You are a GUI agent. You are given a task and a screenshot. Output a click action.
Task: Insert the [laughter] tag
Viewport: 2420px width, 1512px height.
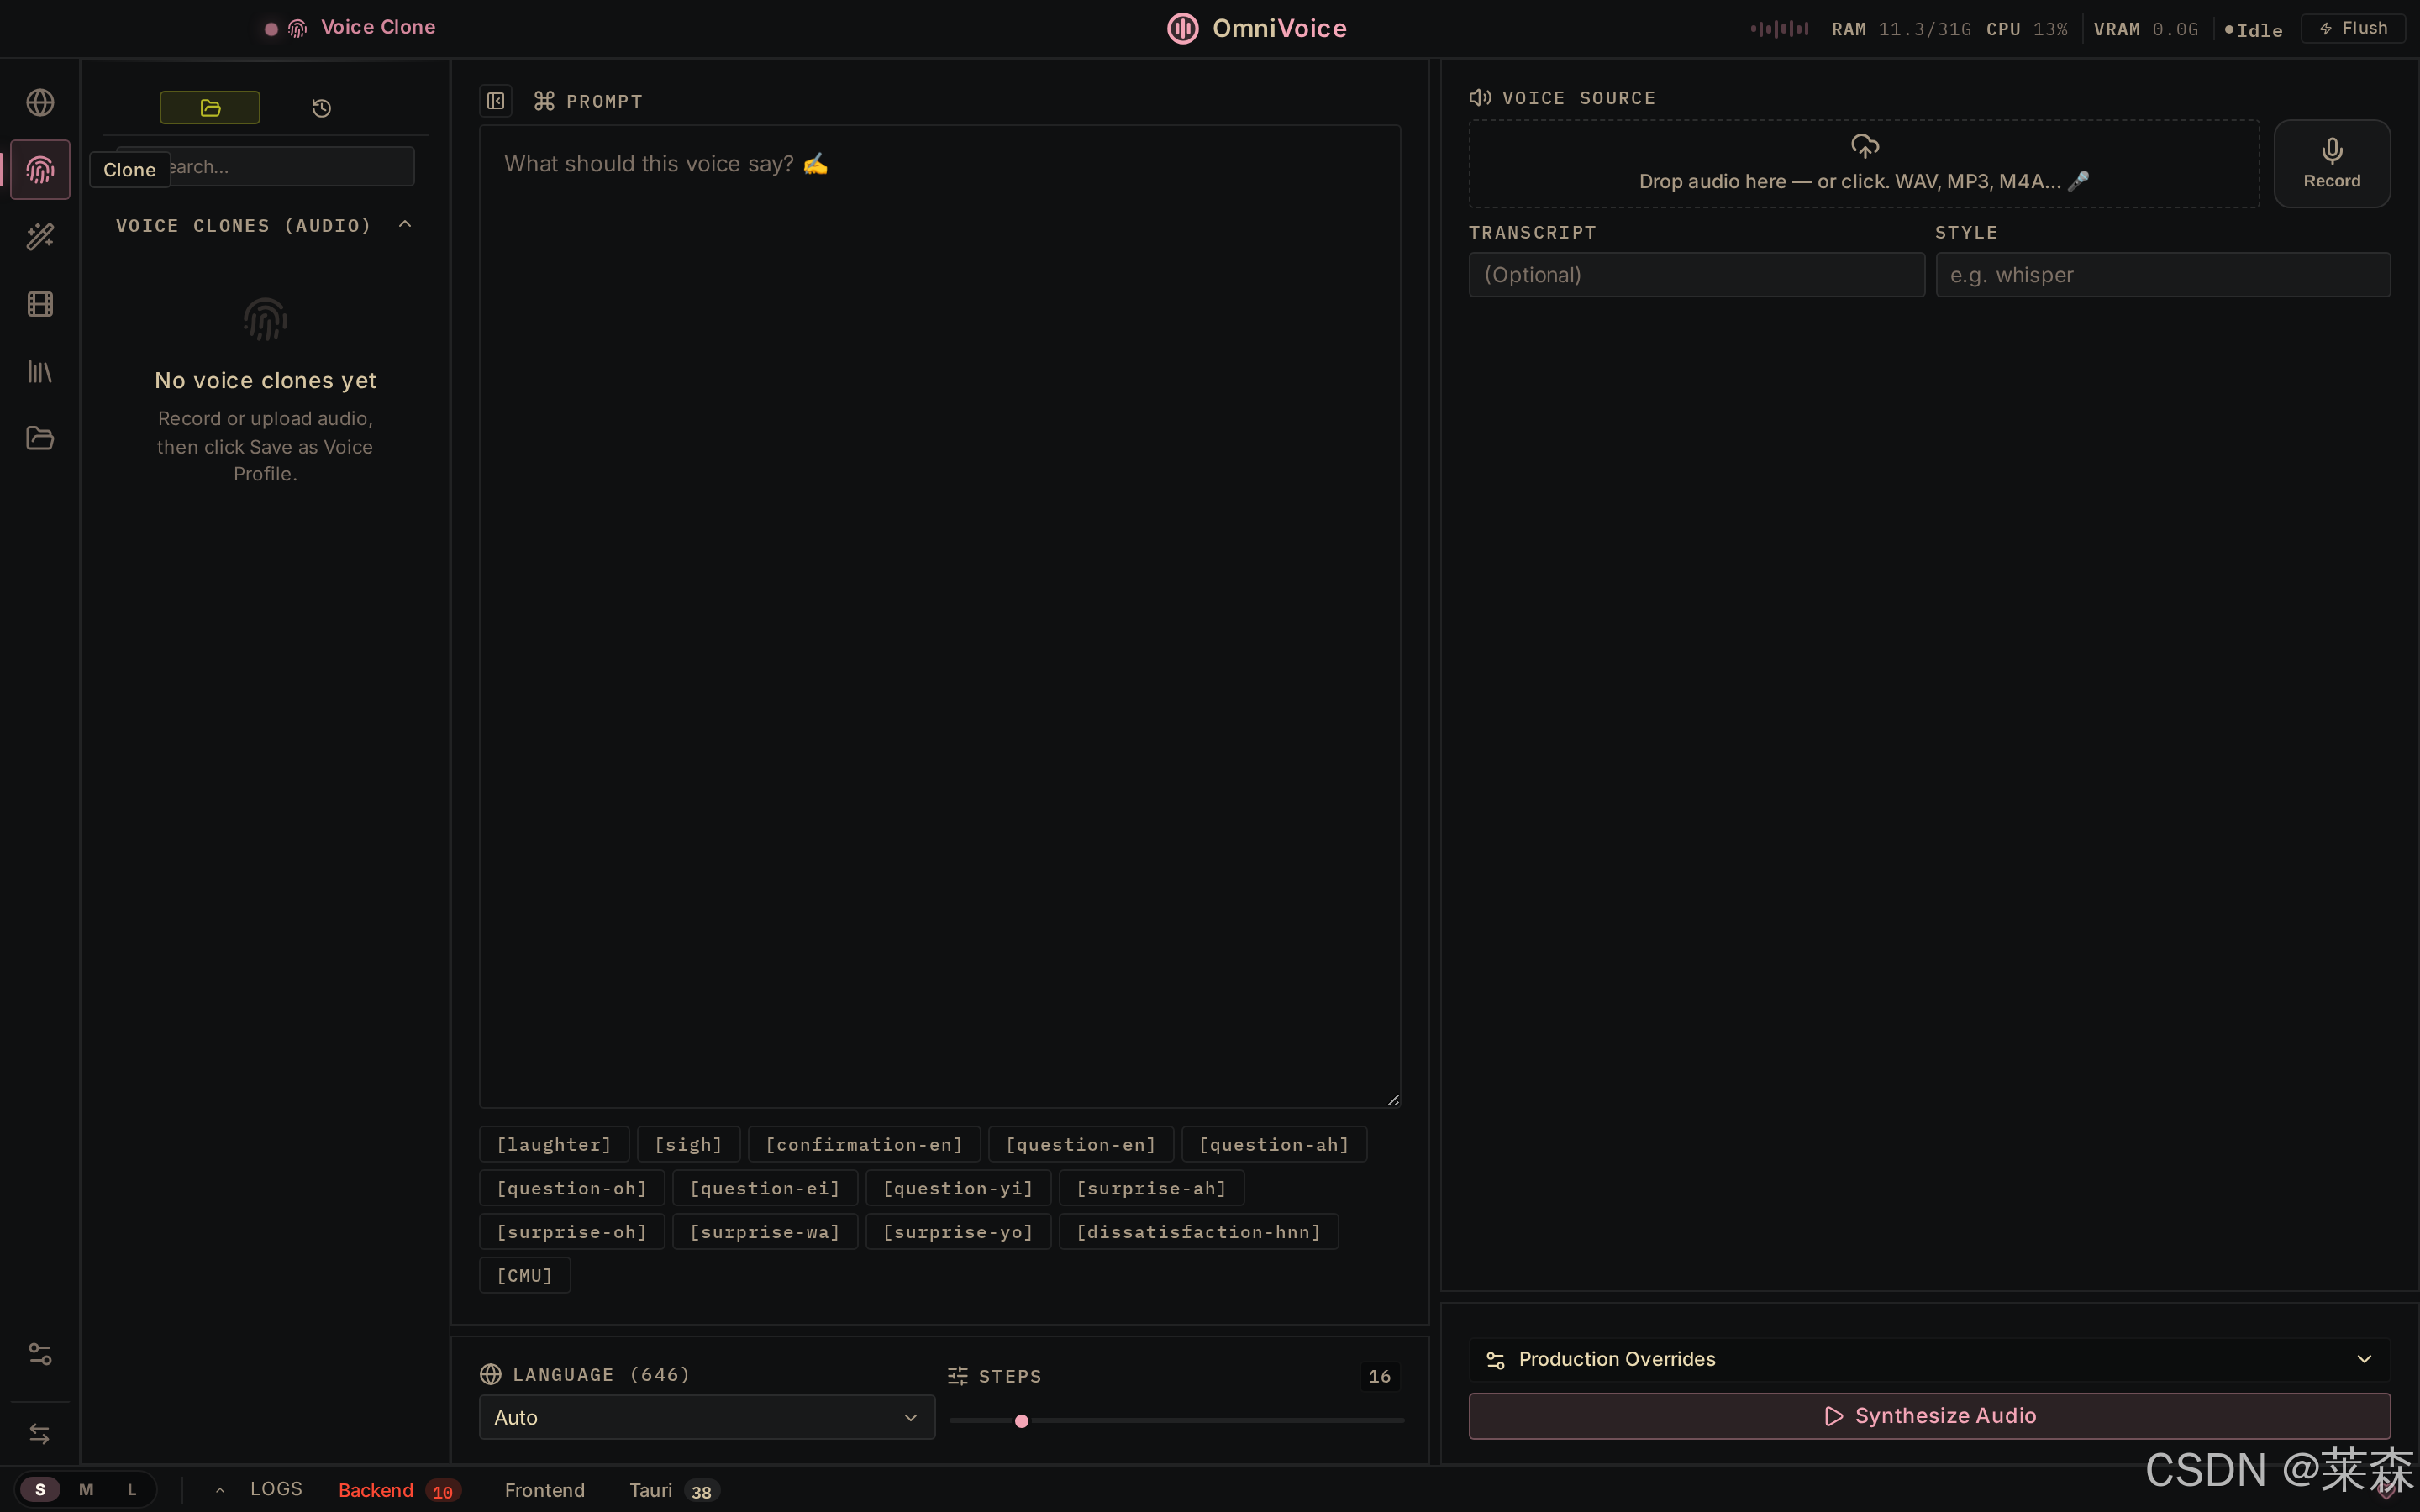click(554, 1145)
